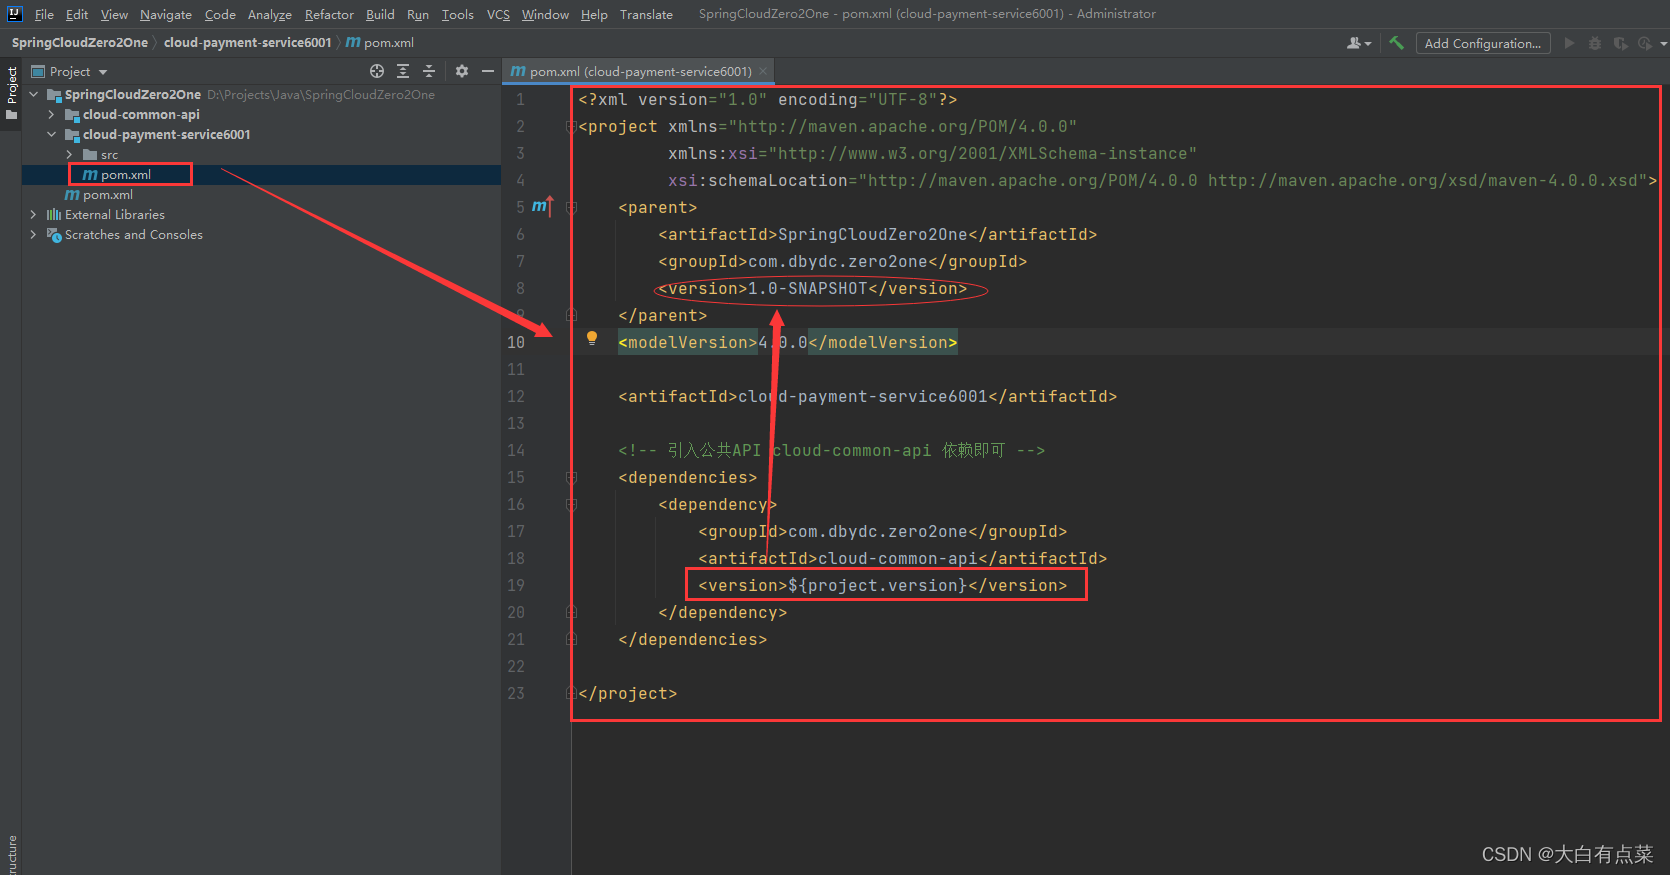1670x875 pixels.
Task: Open the Help menu
Action: click(594, 14)
